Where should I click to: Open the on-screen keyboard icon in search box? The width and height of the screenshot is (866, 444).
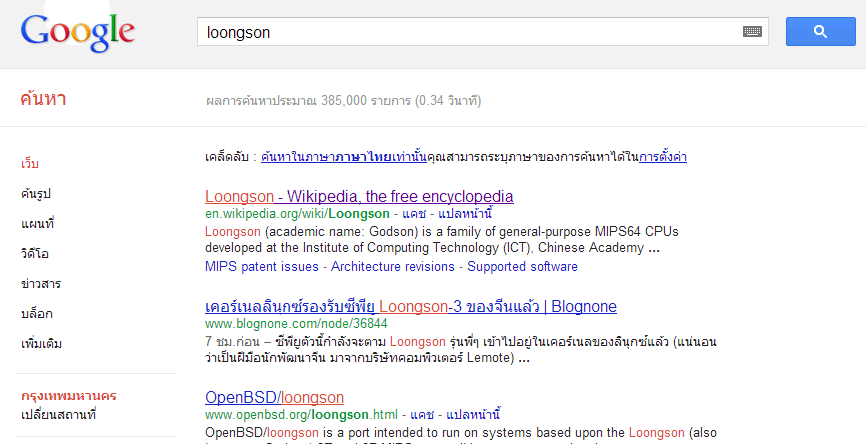tap(752, 31)
